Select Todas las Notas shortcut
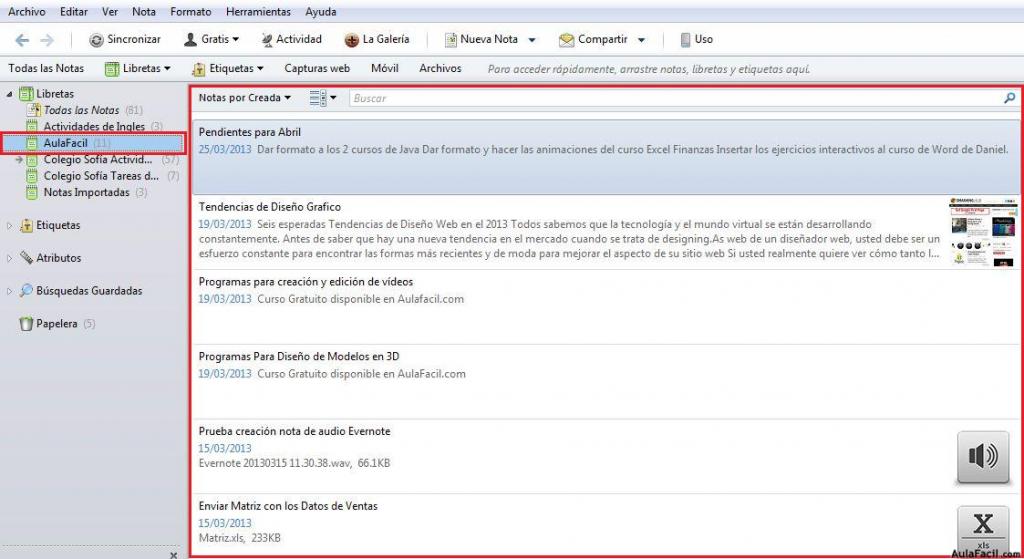The height and width of the screenshot is (559, 1024). point(46,69)
